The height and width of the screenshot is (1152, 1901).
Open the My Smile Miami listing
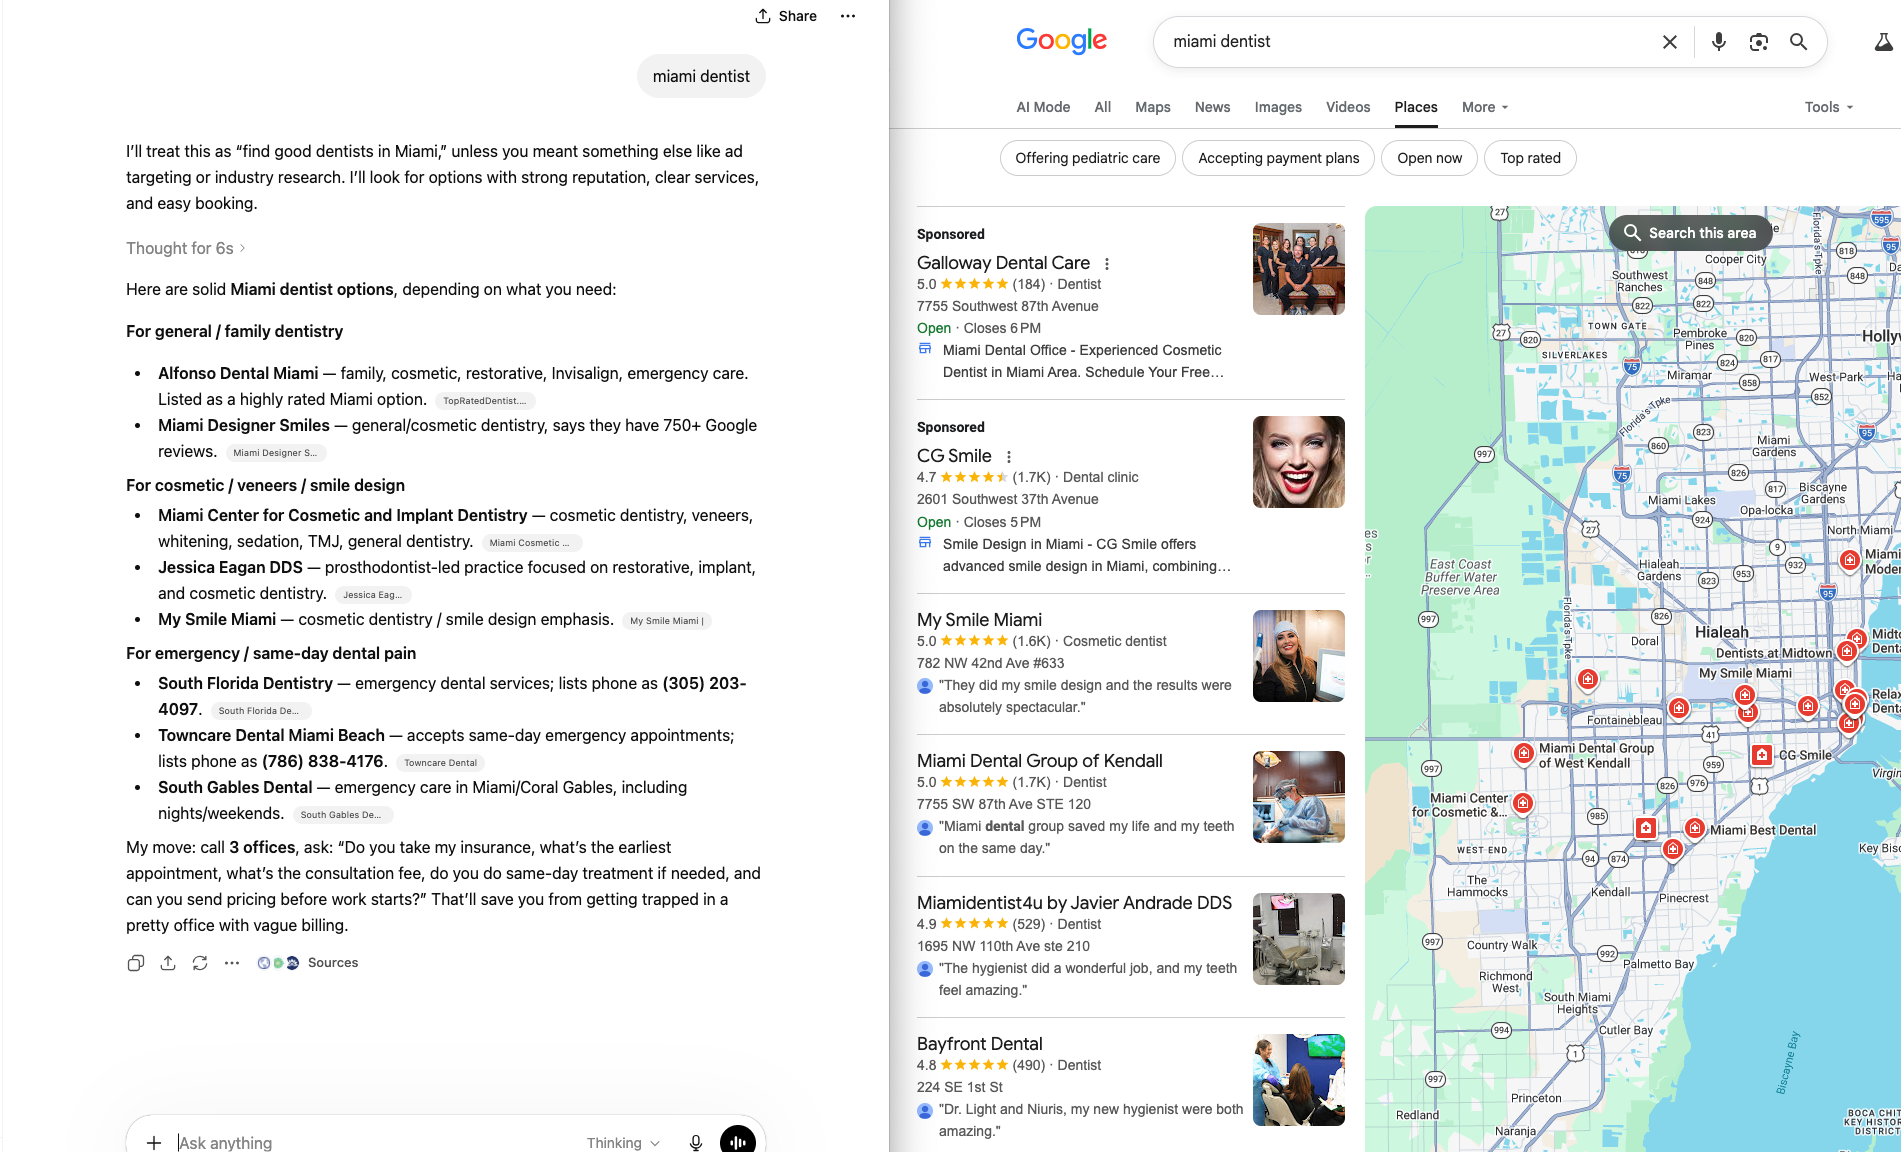[979, 620]
